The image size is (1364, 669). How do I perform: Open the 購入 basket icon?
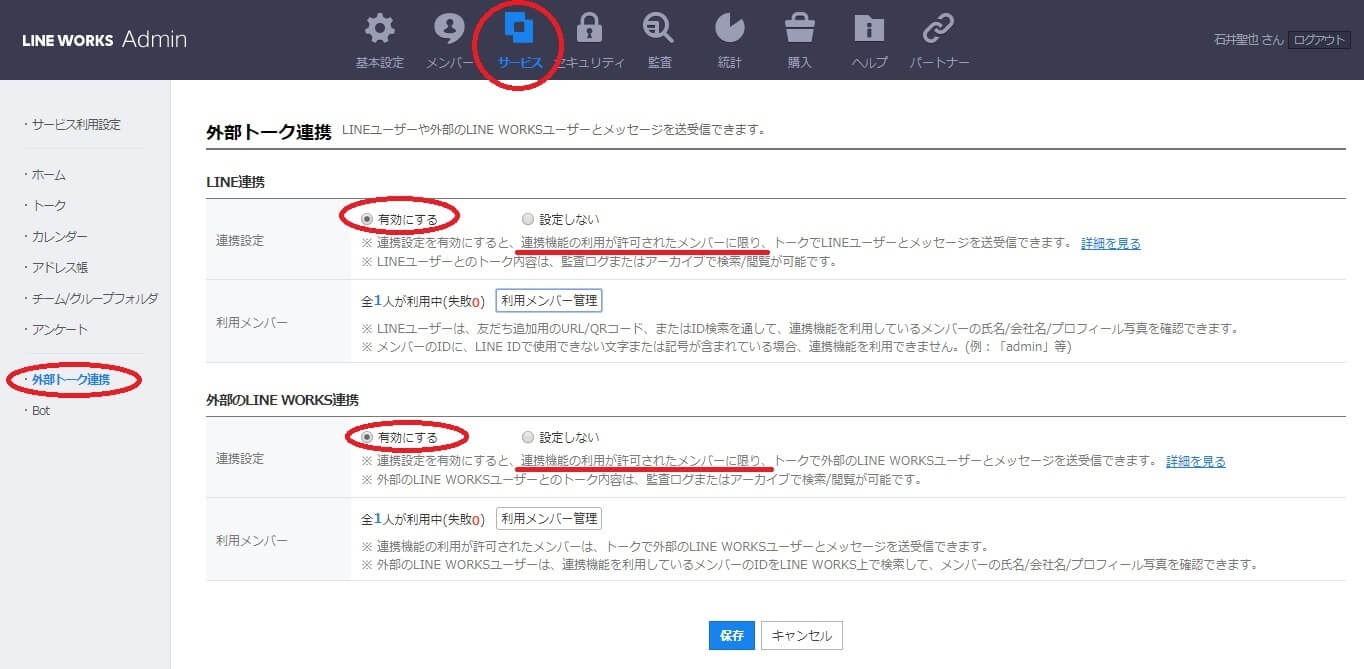(799, 30)
